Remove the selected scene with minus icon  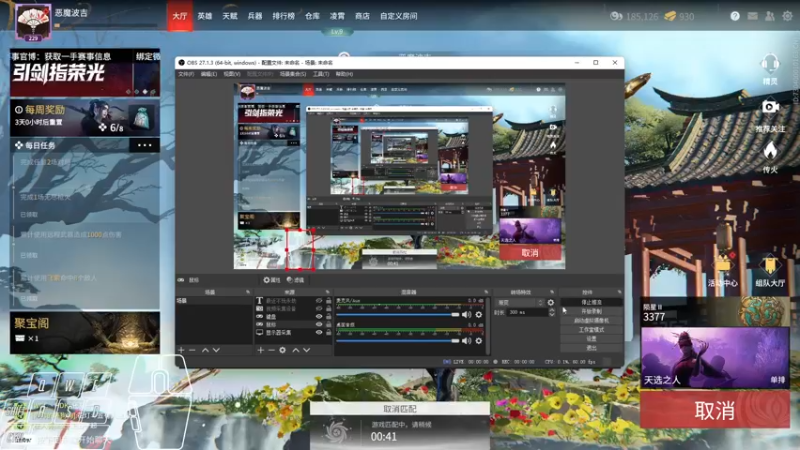tap(192, 350)
